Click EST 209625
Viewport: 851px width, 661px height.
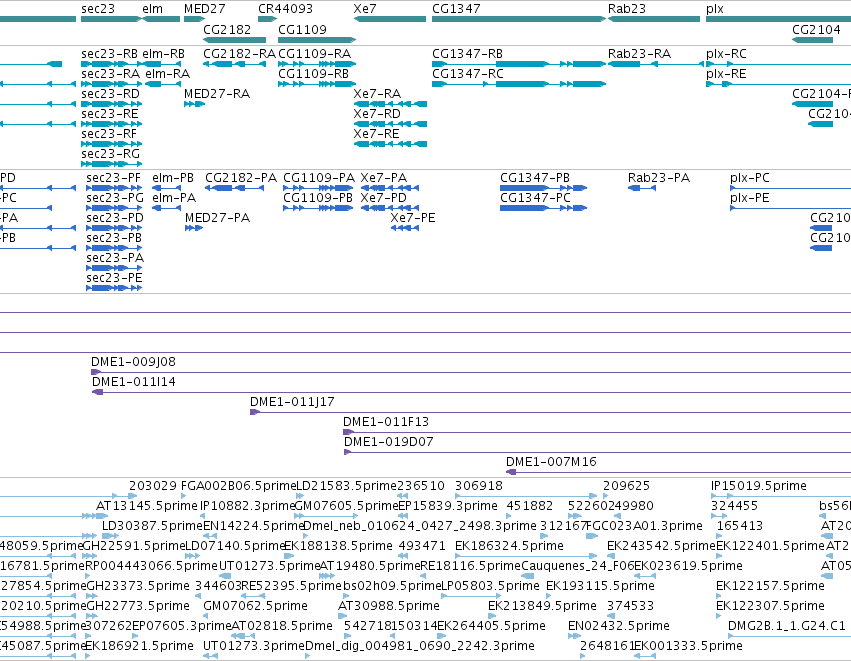[606, 496]
